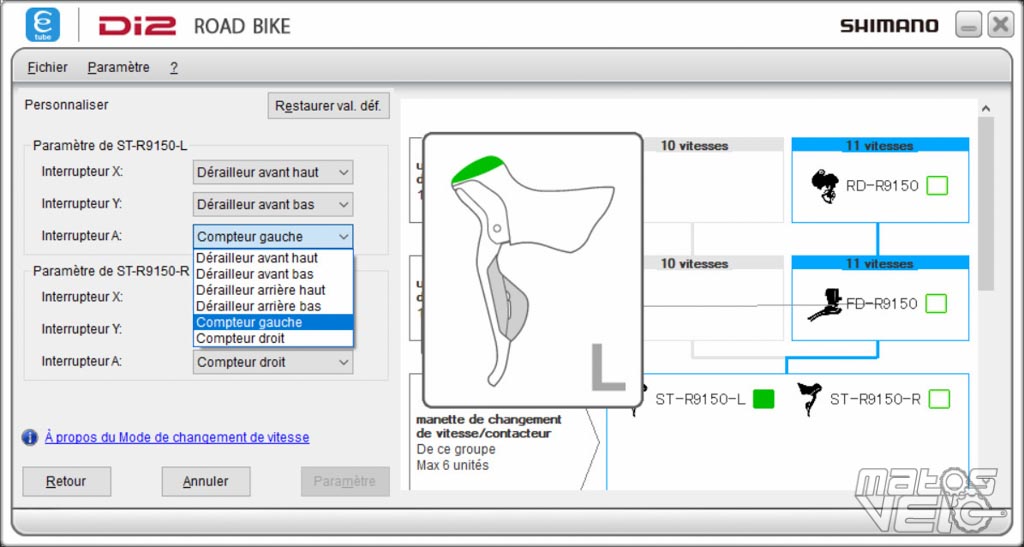Minimize the E-tube window
1024x547 pixels.
[x=968, y=25]
